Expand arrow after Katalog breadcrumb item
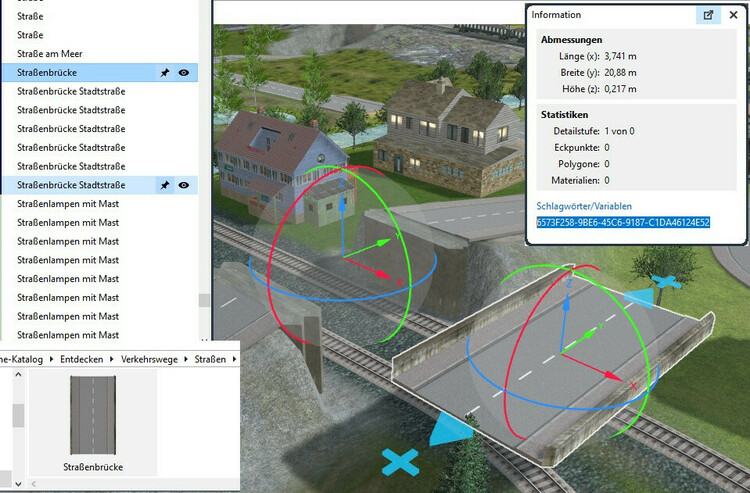Screen dimensions: 750x493 pos(51,359)
